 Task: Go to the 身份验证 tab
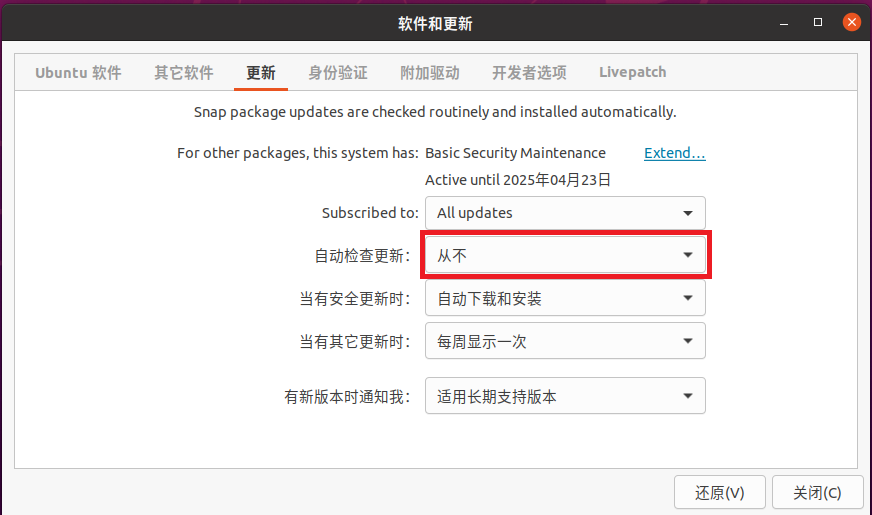click(x=338, y=72)
